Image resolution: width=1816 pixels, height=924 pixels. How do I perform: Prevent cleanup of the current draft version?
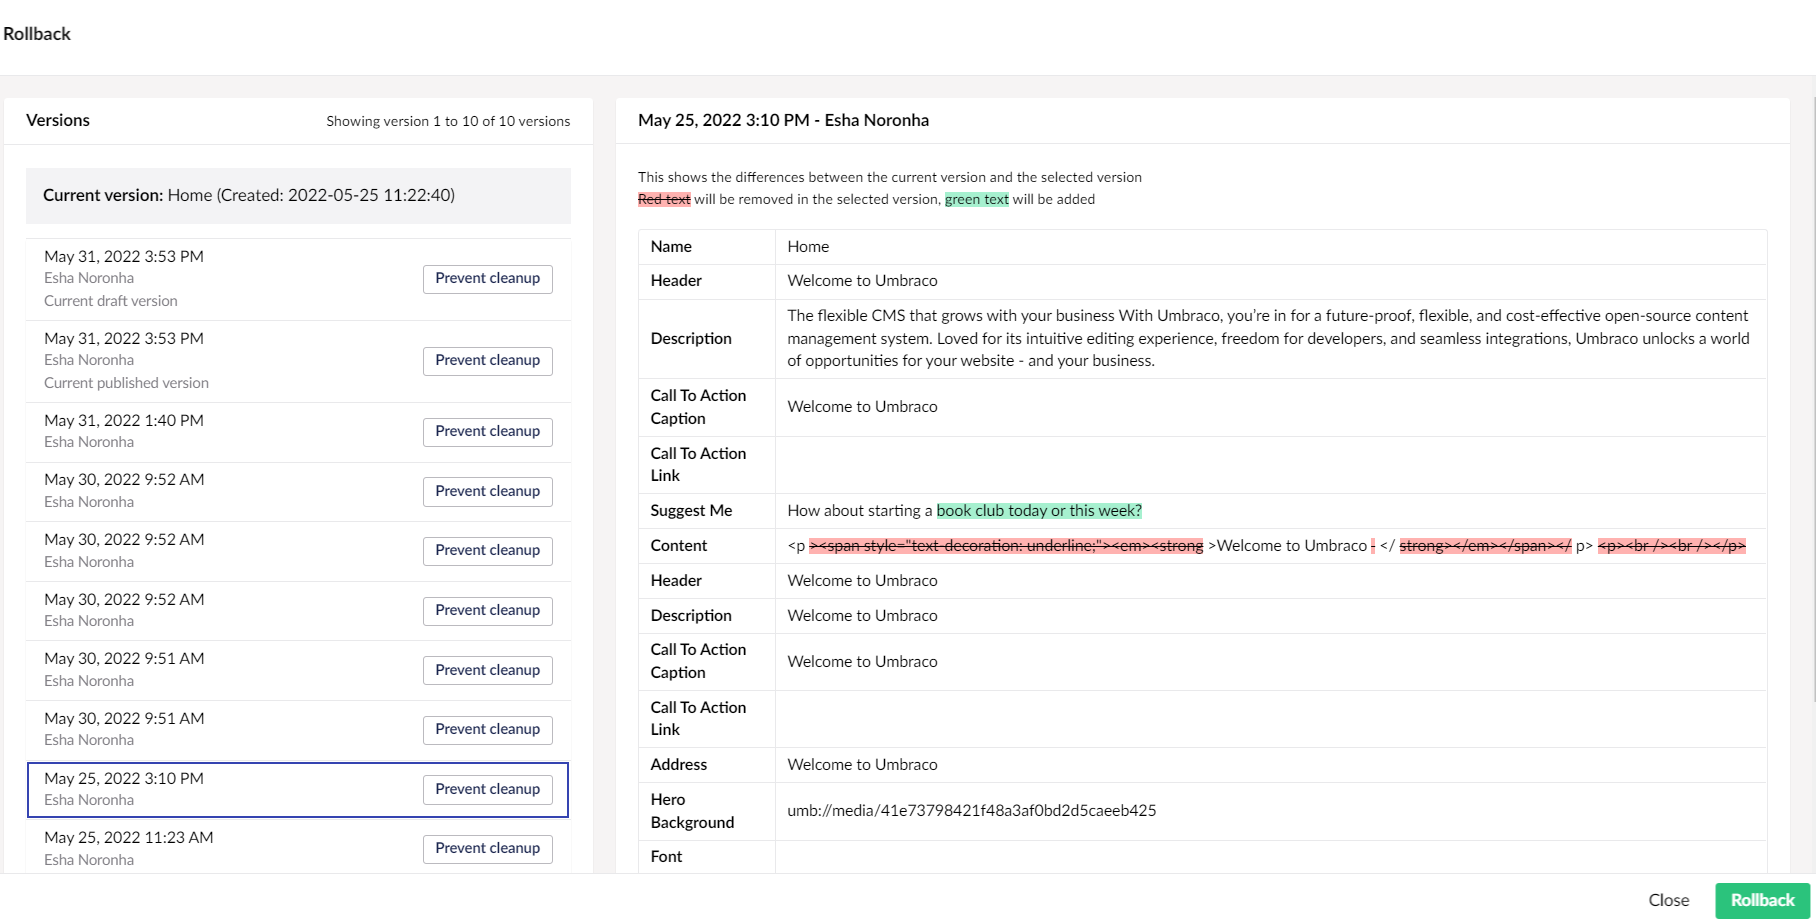487,279
